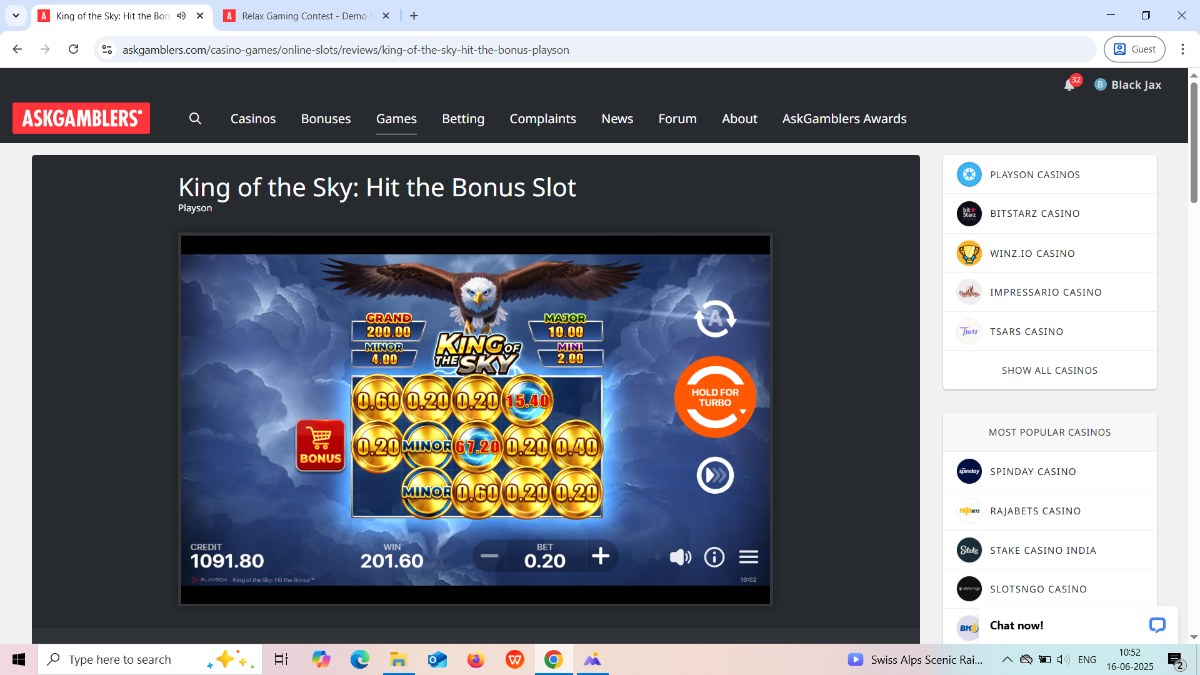Reload the current page
The width and height of the screenshot is (1200, 675).
click(73, 49)
